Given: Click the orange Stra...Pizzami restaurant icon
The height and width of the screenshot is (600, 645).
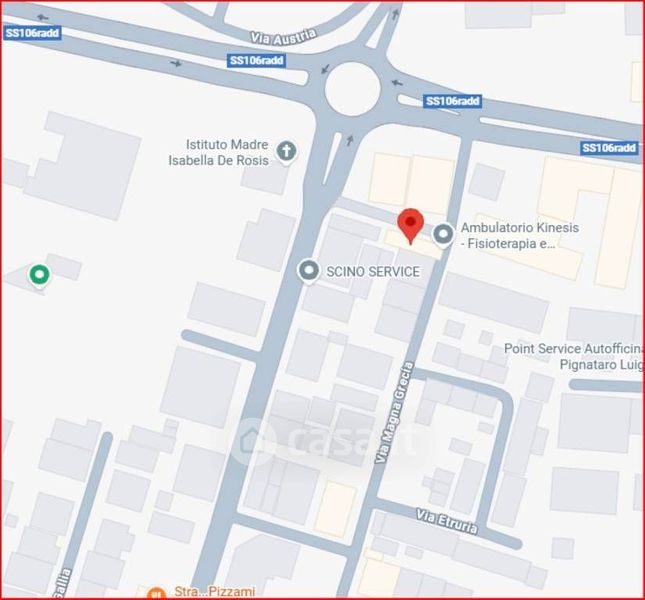Looking at the screenshot, I should click(x=156, y=593).
